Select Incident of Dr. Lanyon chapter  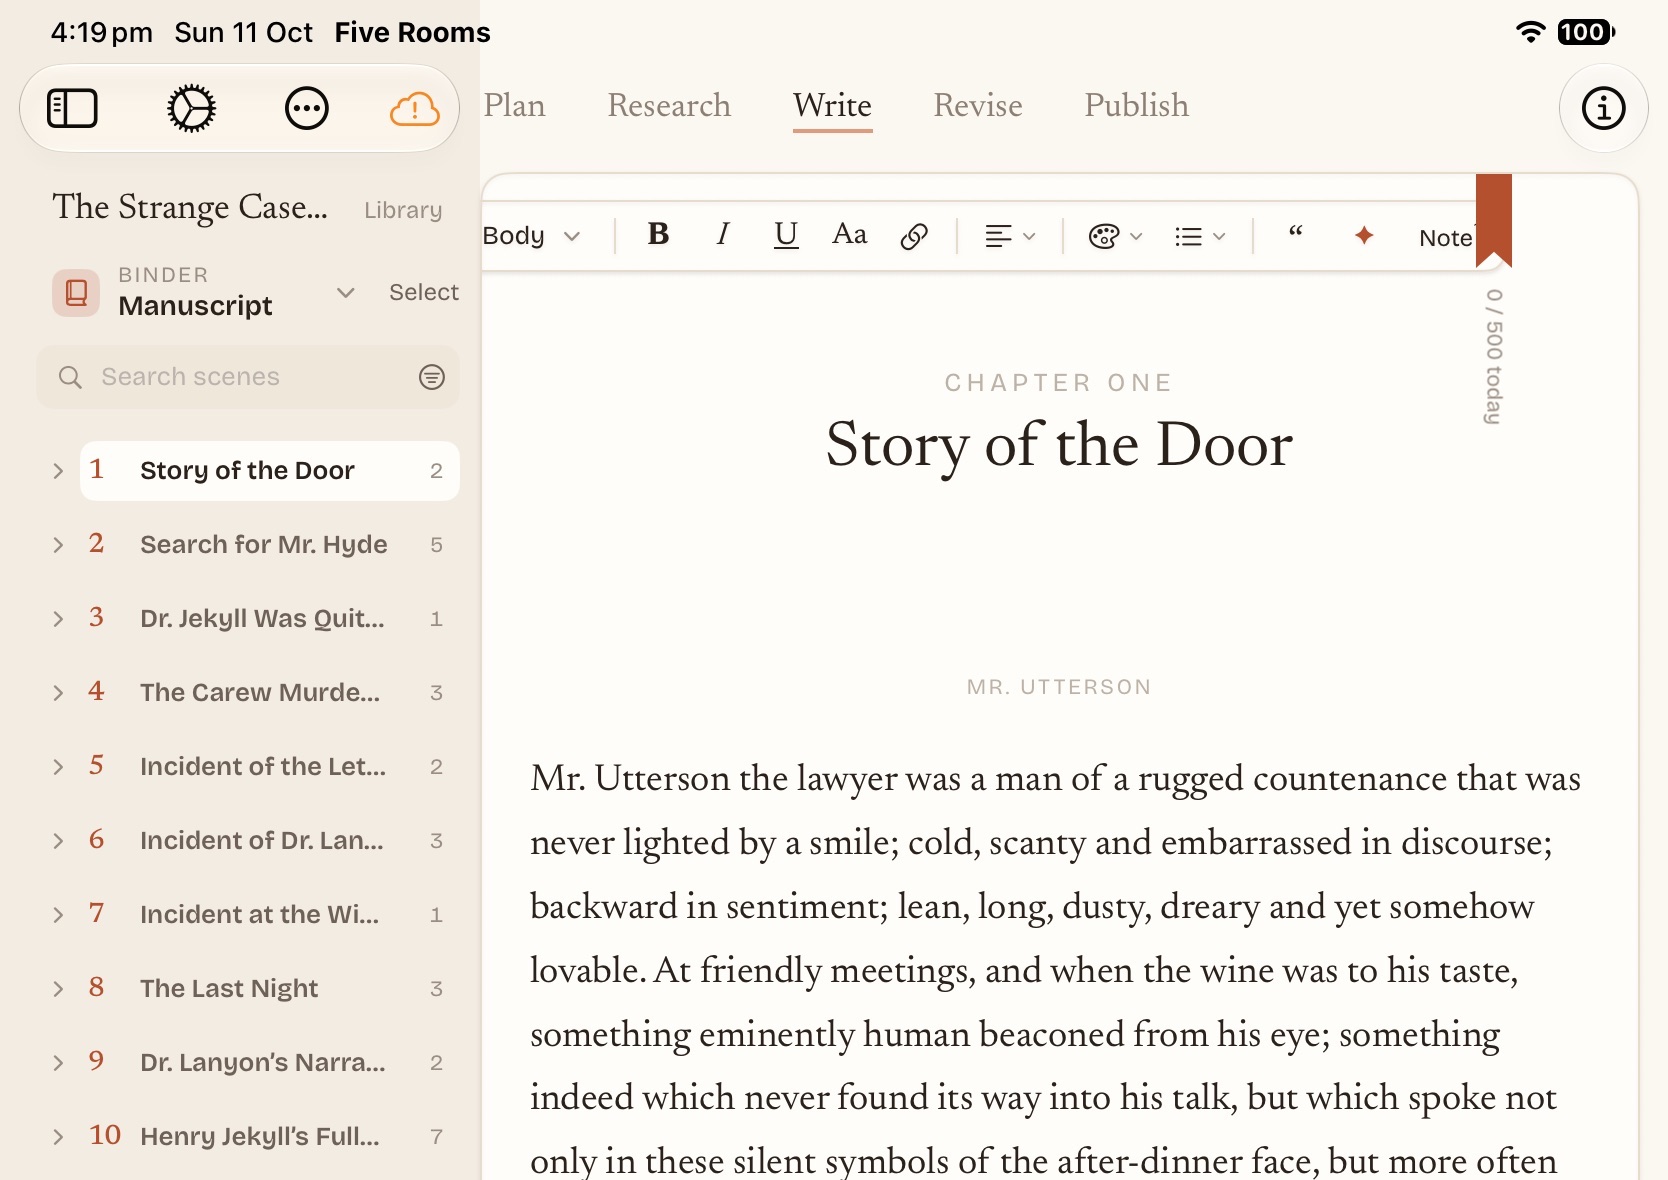click(x=270, y=841)
